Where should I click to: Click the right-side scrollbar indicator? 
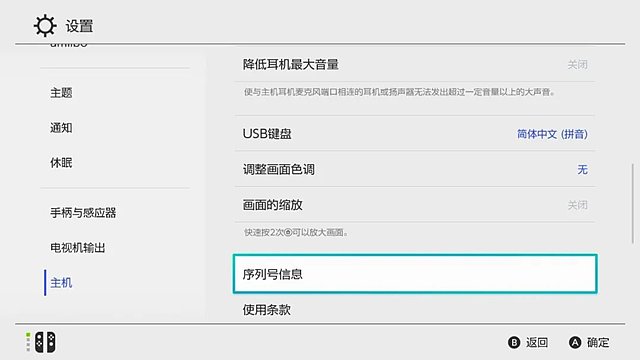[x=633, y=204]
